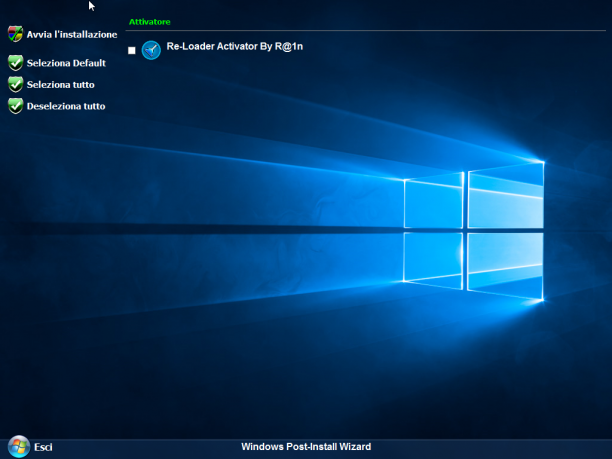Click the Avvia l'installazione shield icon
This screenshot has height=459, width=612.
pos(15,34)
